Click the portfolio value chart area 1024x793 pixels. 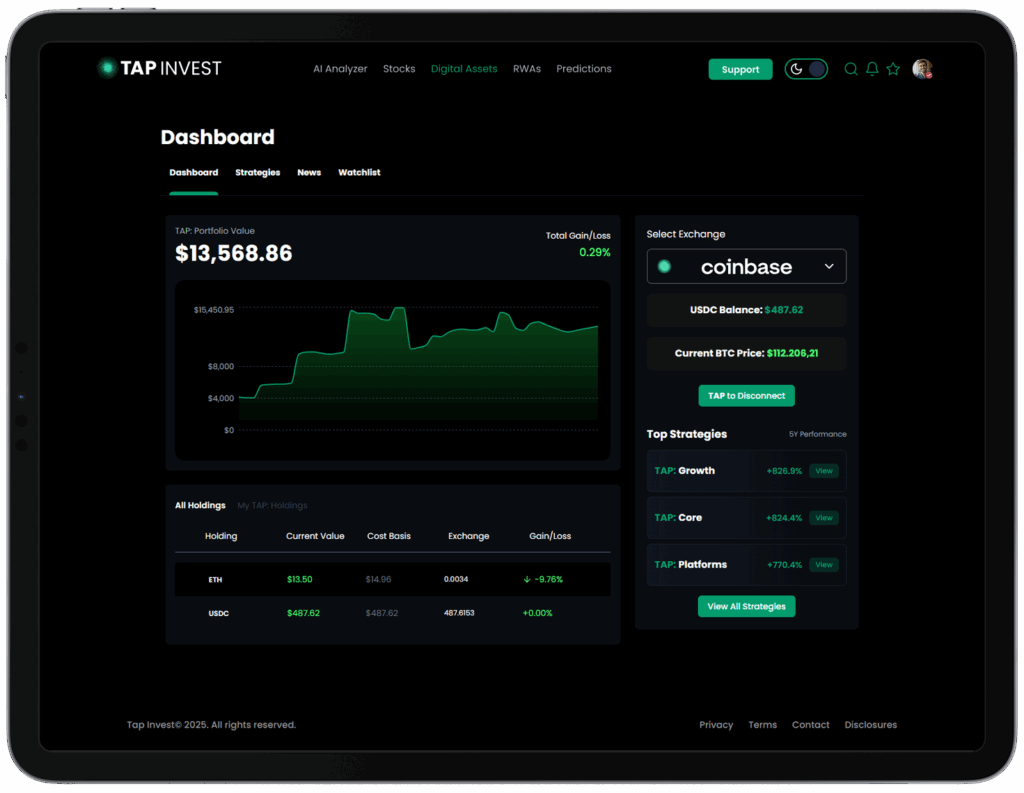coord(420,370)
